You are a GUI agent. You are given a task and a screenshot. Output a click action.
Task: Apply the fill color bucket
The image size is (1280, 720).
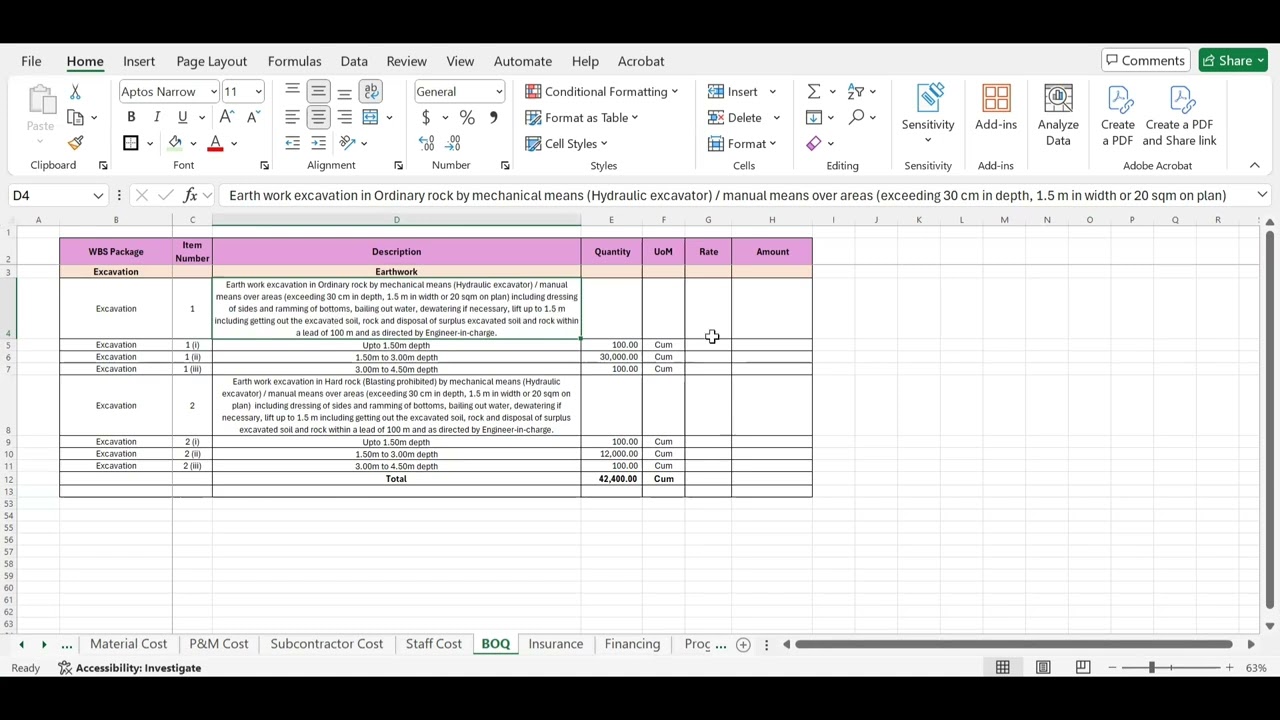click(x=175, y=143)
